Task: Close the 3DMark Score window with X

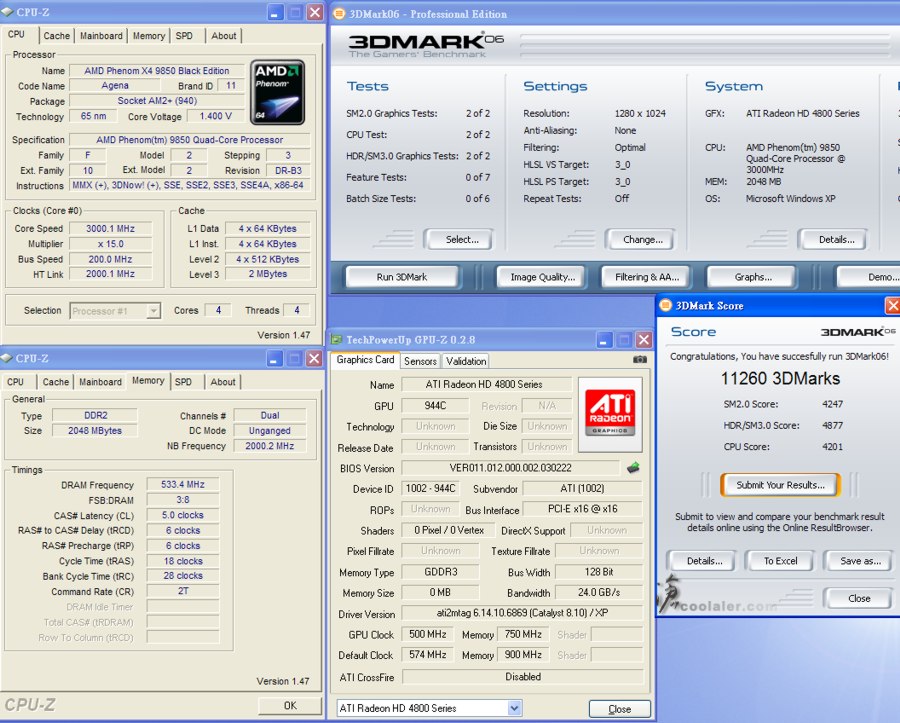Action: pyautogui.click(x=893, y=305)
